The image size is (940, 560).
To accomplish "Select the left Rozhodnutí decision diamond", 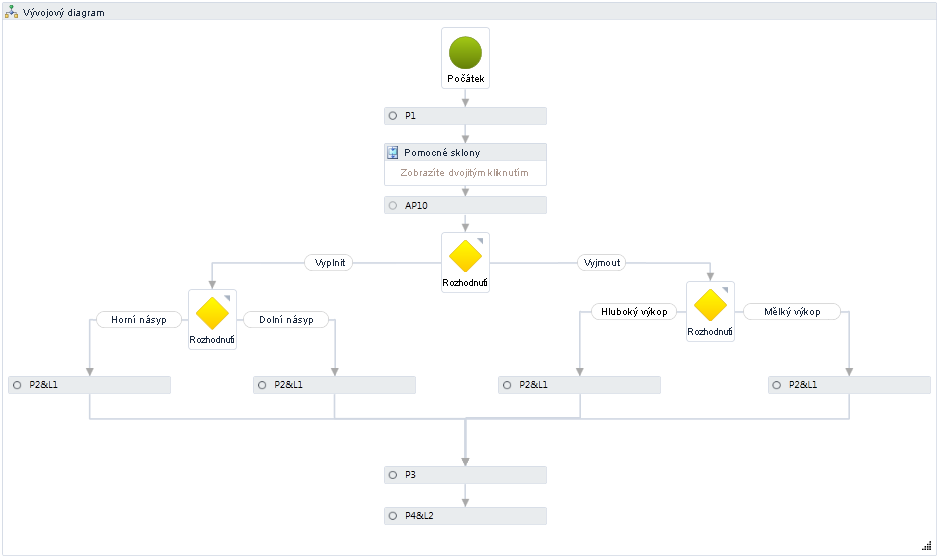I will point(212,313).
